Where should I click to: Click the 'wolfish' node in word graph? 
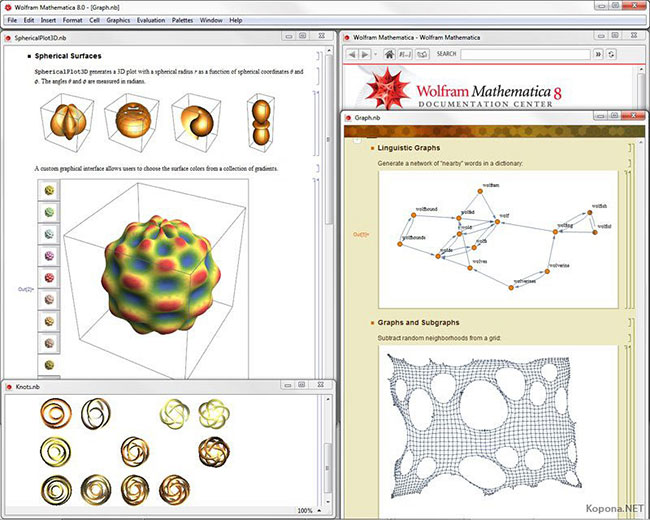pos(589,212)
